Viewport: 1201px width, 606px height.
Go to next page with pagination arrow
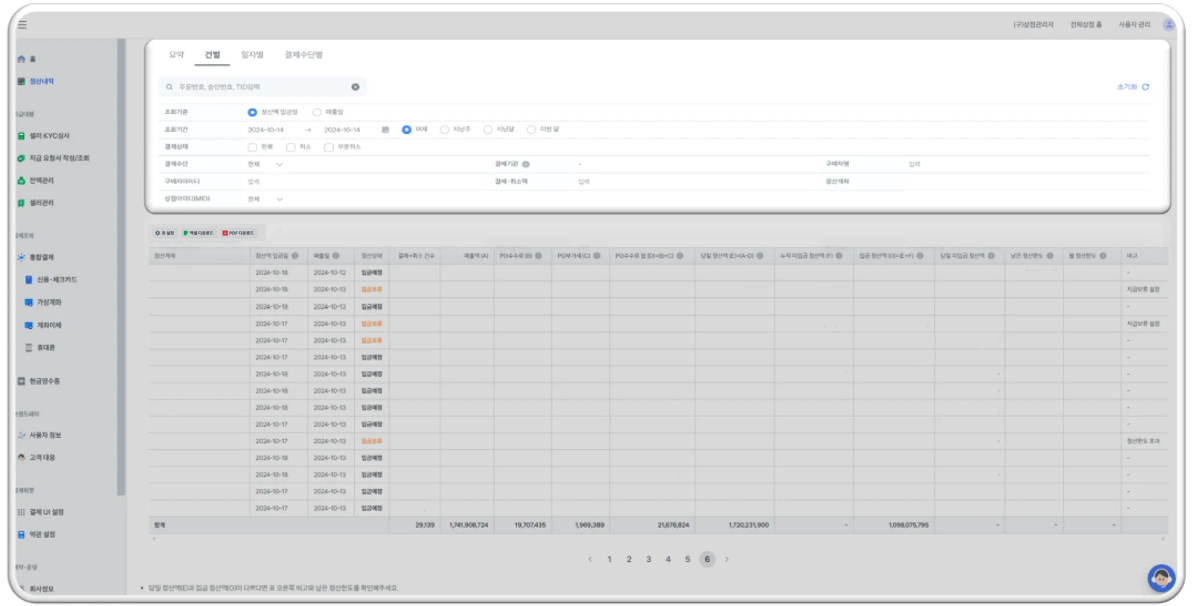(x=726, y=559)
